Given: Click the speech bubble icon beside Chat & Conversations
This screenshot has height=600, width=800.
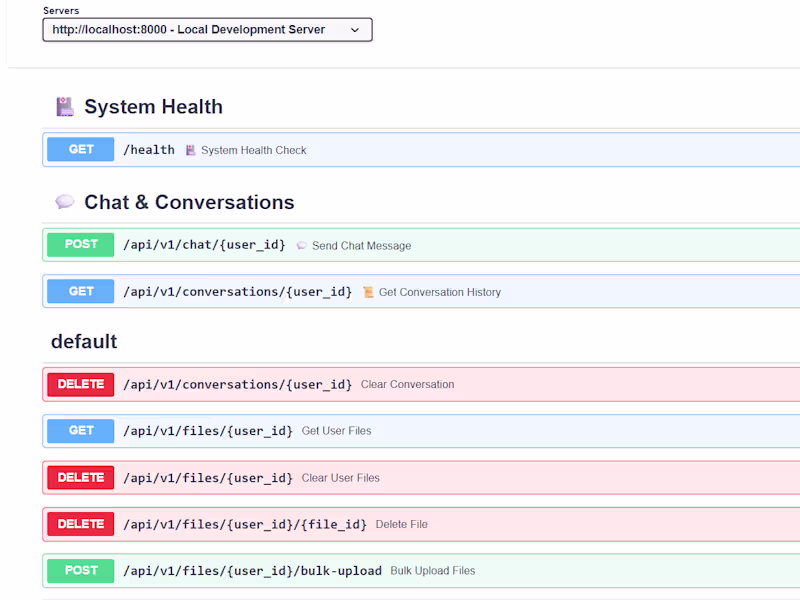Looking at the screenshot, I should 65,202.
